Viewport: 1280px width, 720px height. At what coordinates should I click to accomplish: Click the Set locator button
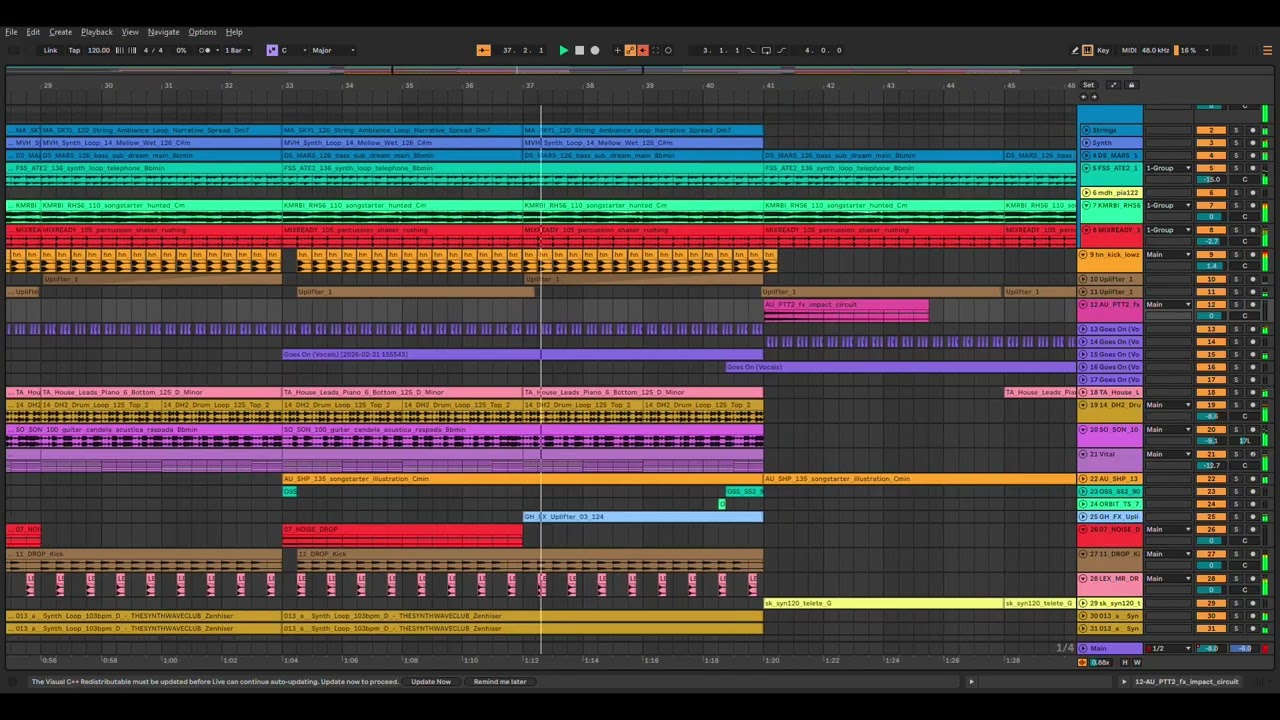click(x=1088, y=85)
